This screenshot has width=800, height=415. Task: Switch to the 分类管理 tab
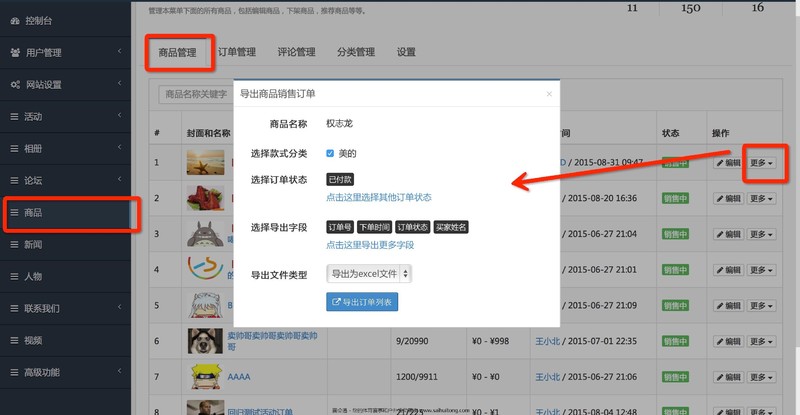[x=356, y=52]
